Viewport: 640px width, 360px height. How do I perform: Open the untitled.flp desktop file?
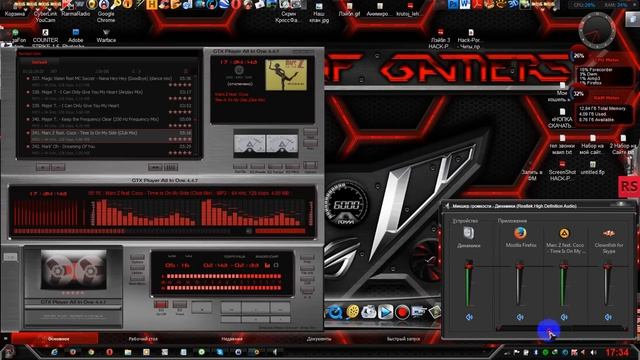tap(593, 168)
